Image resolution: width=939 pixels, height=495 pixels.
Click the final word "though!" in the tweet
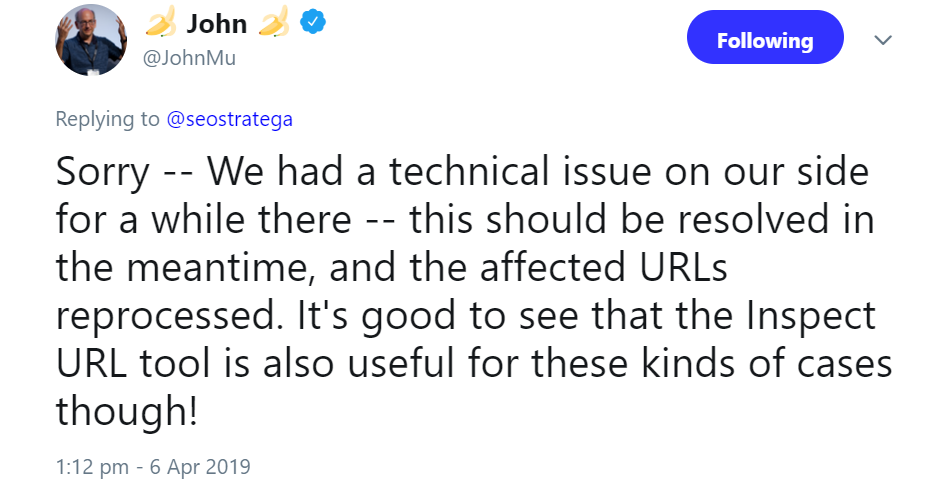point(125,412)
